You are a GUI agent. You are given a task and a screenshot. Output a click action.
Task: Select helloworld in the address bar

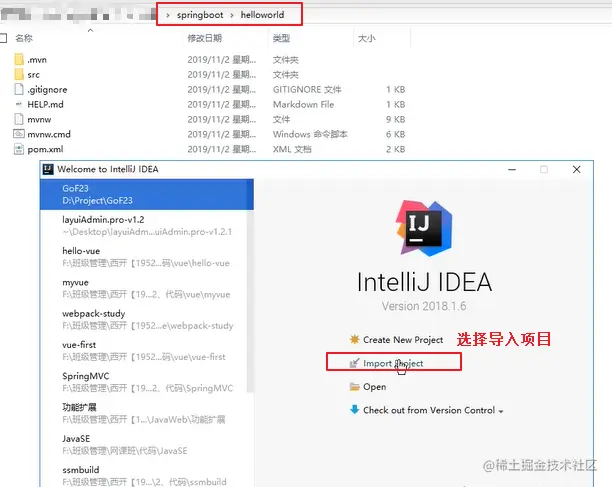[262, 15]
